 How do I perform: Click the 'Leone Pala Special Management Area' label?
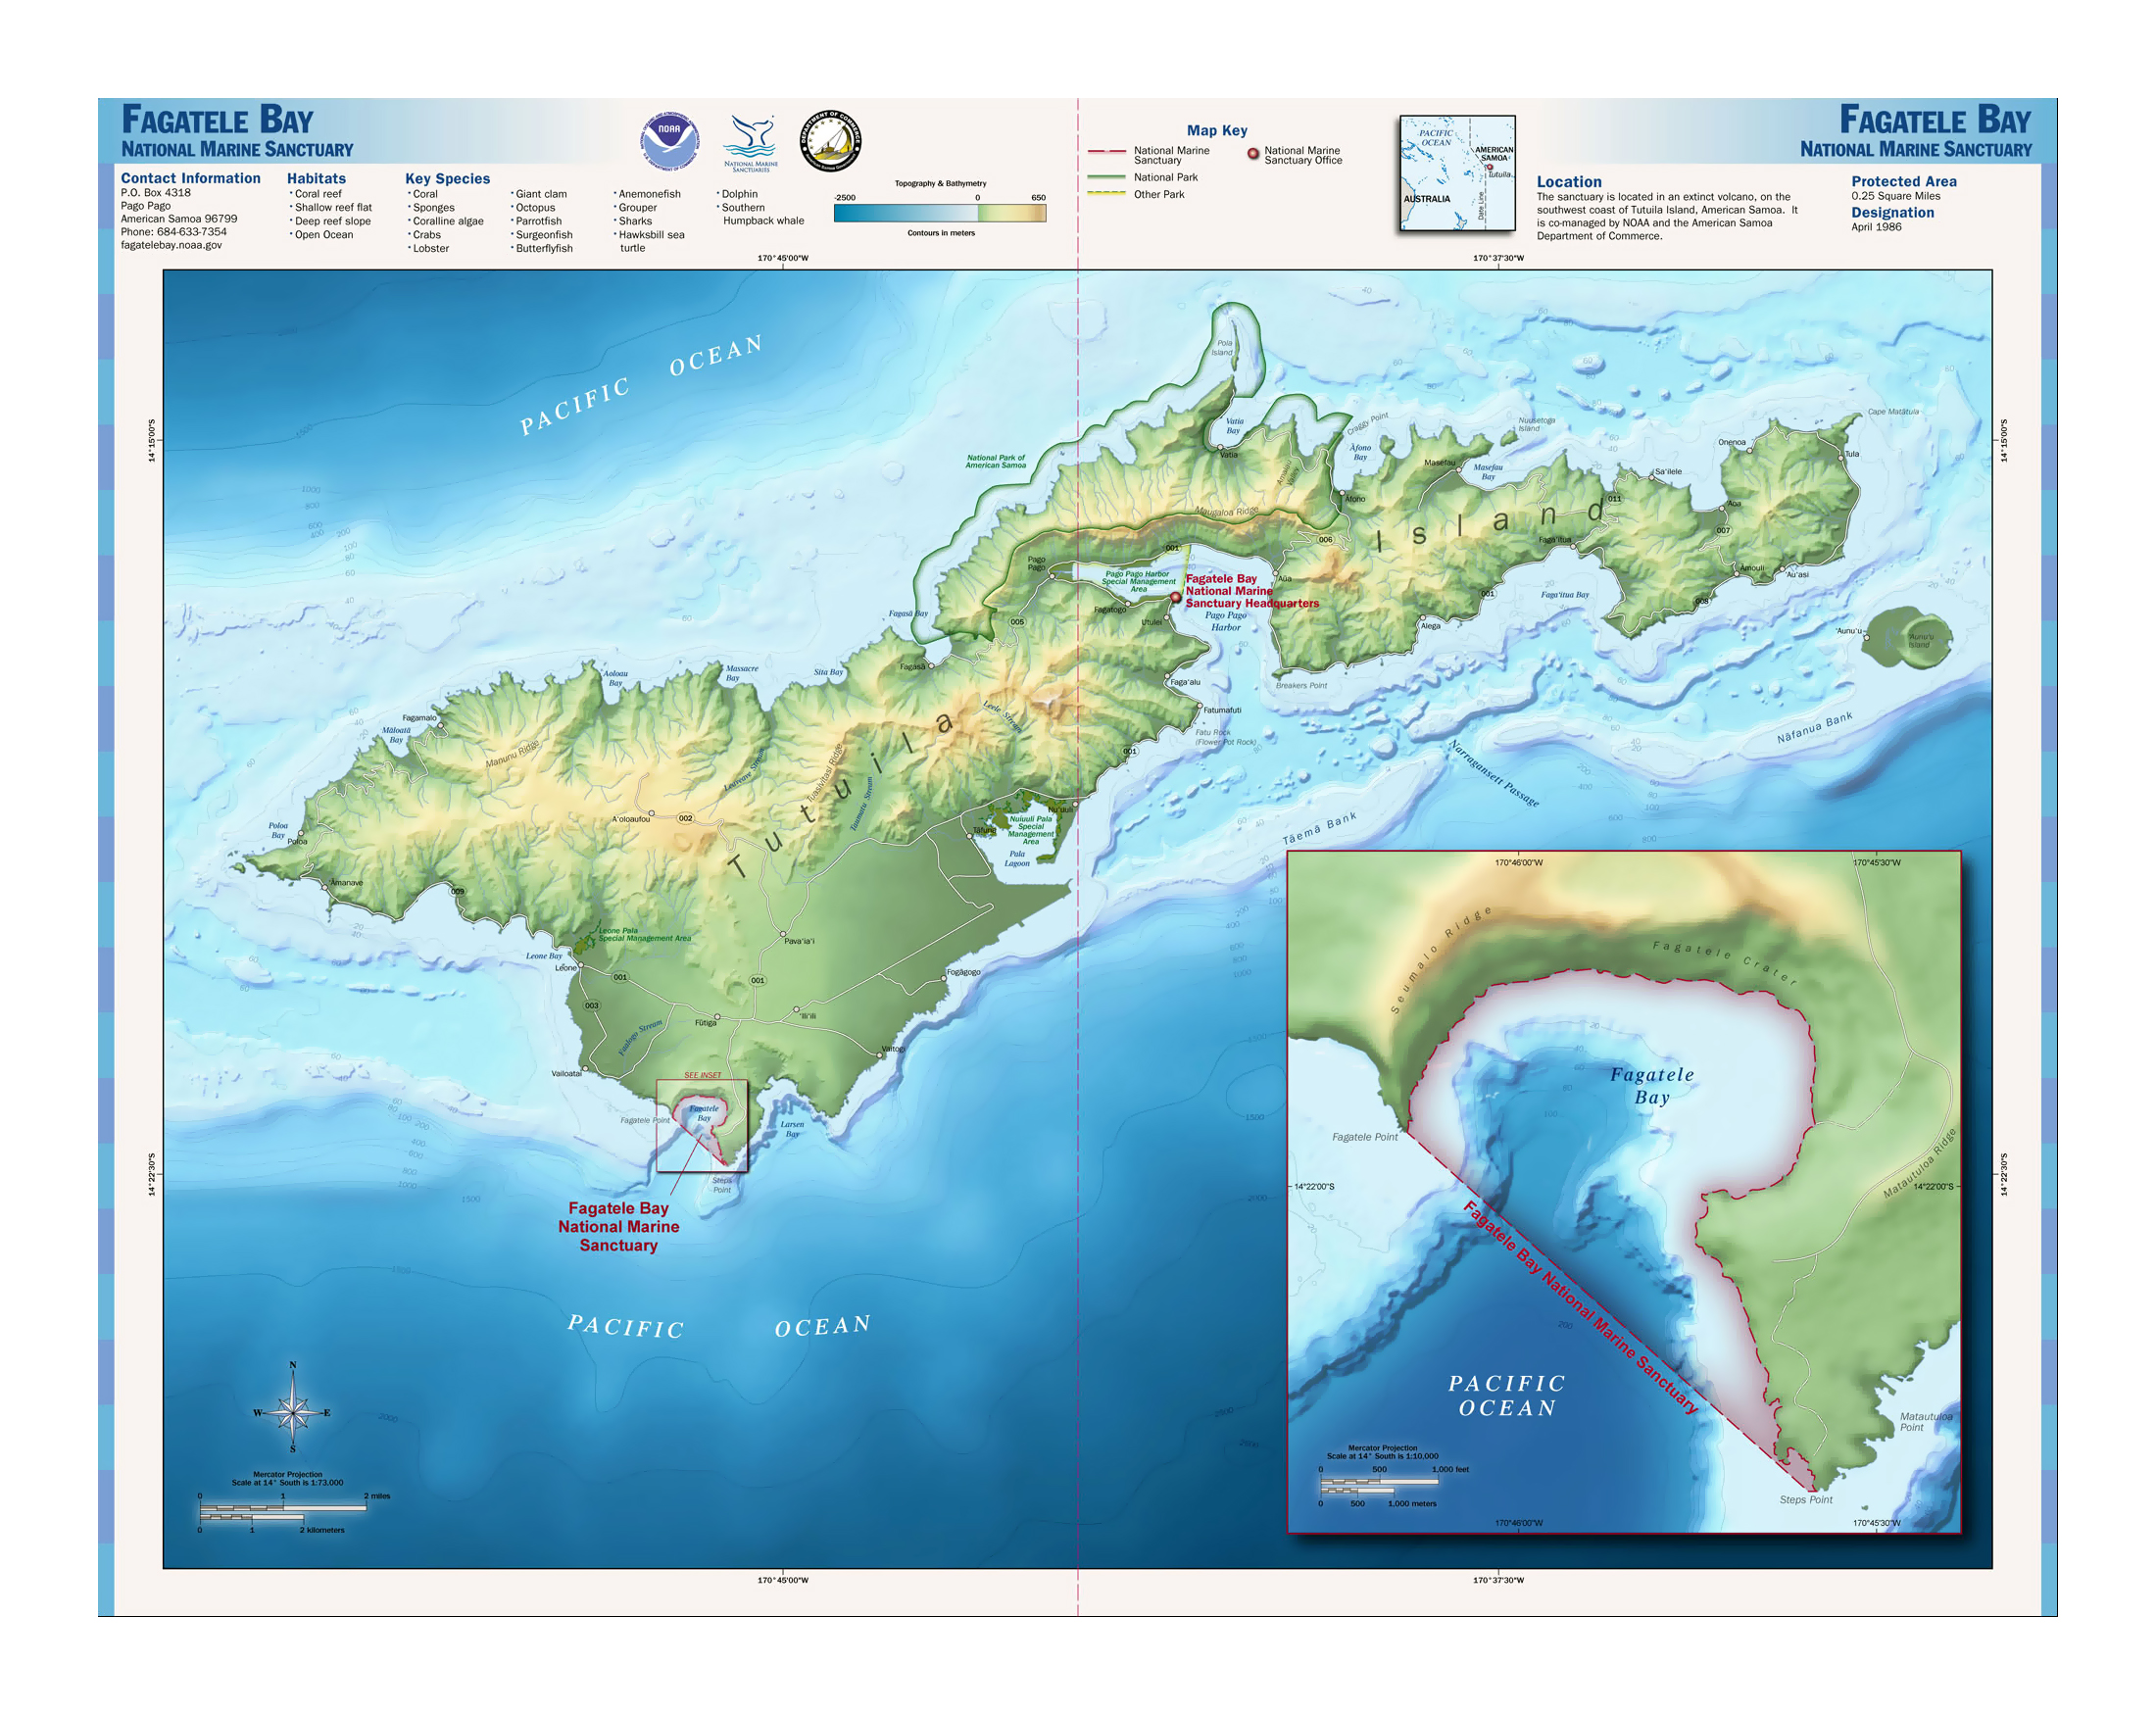point(644,934)
